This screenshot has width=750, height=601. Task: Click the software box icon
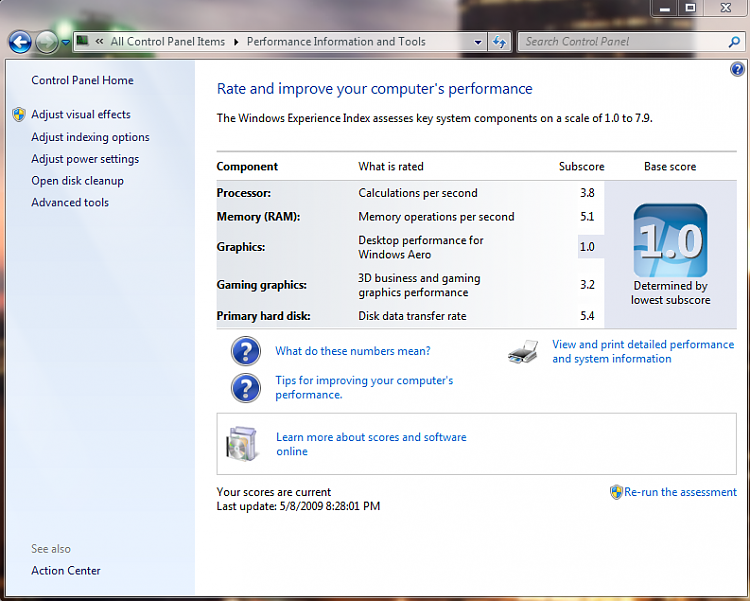point(242,444)
